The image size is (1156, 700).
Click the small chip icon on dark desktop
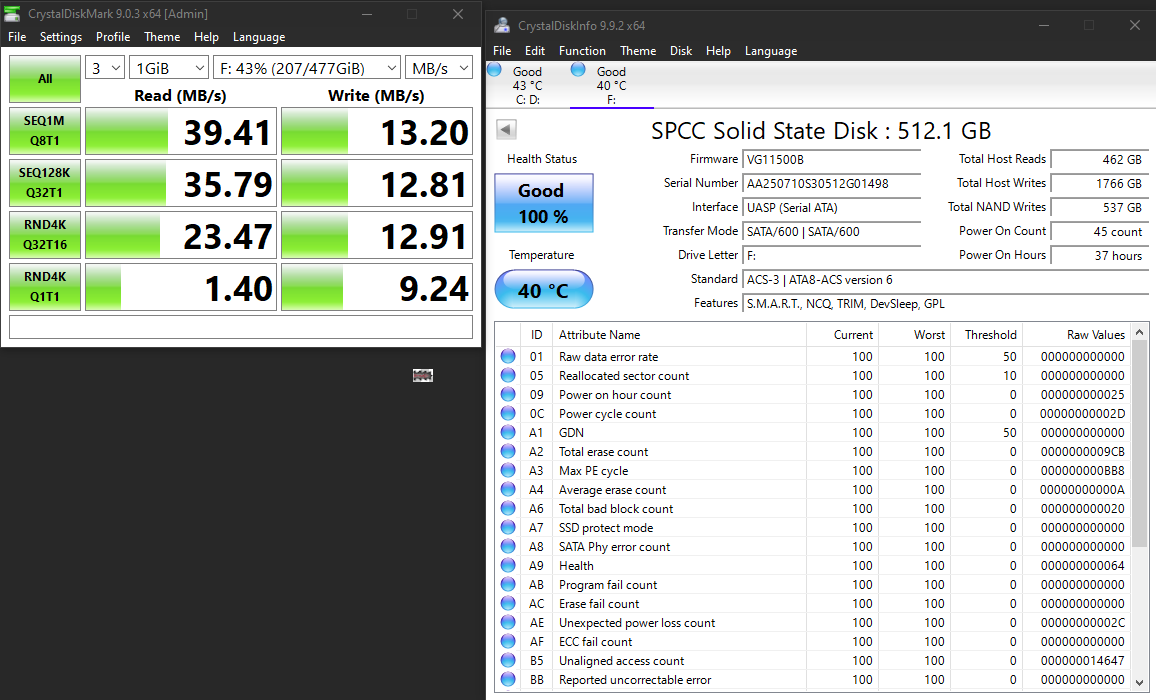[422, 375]
